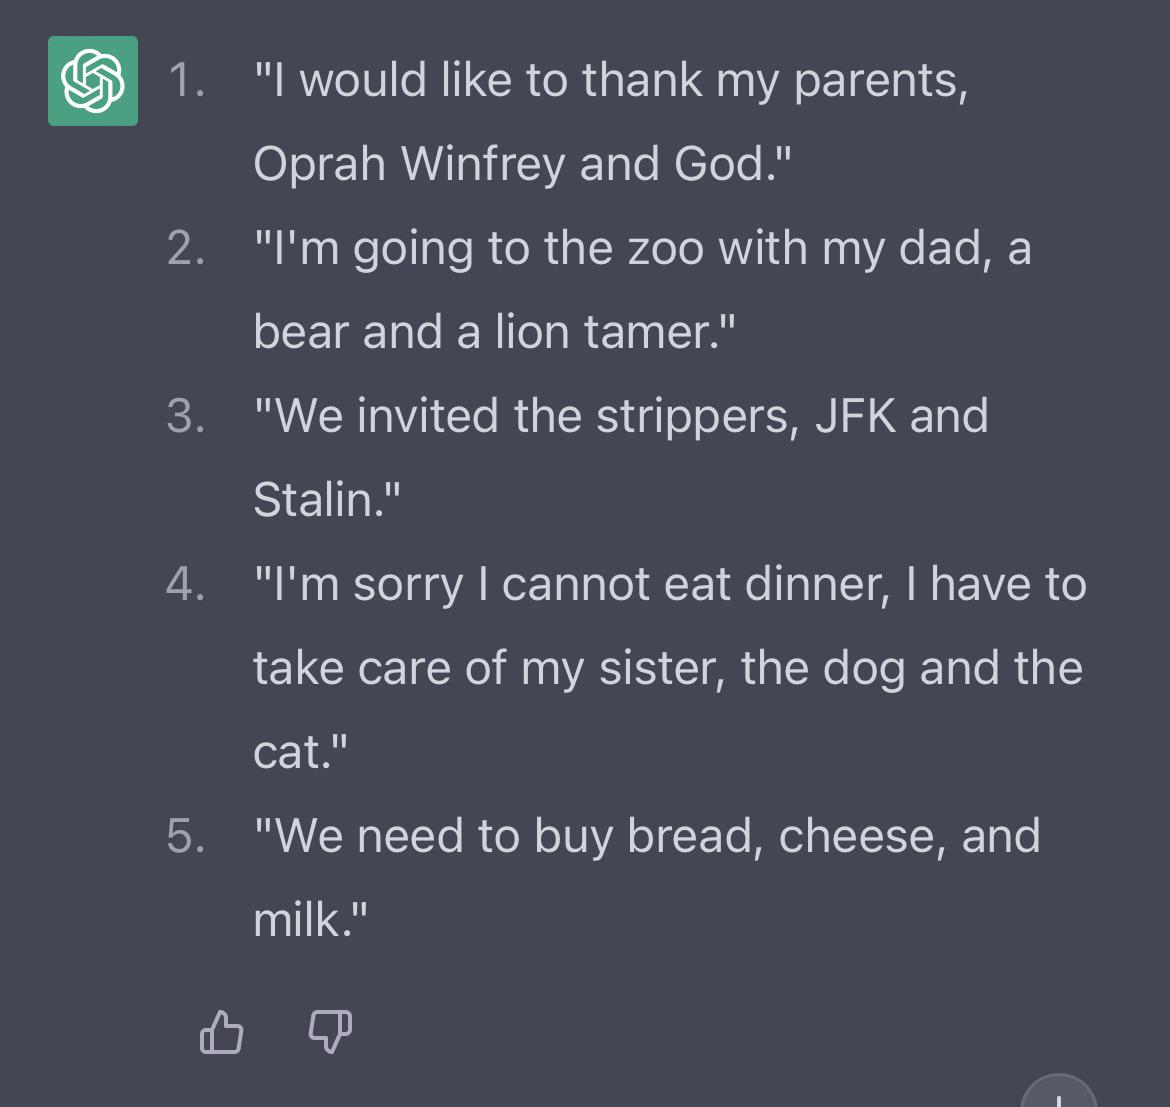Click the thumbs down feedback icon

coord(330,1032)
